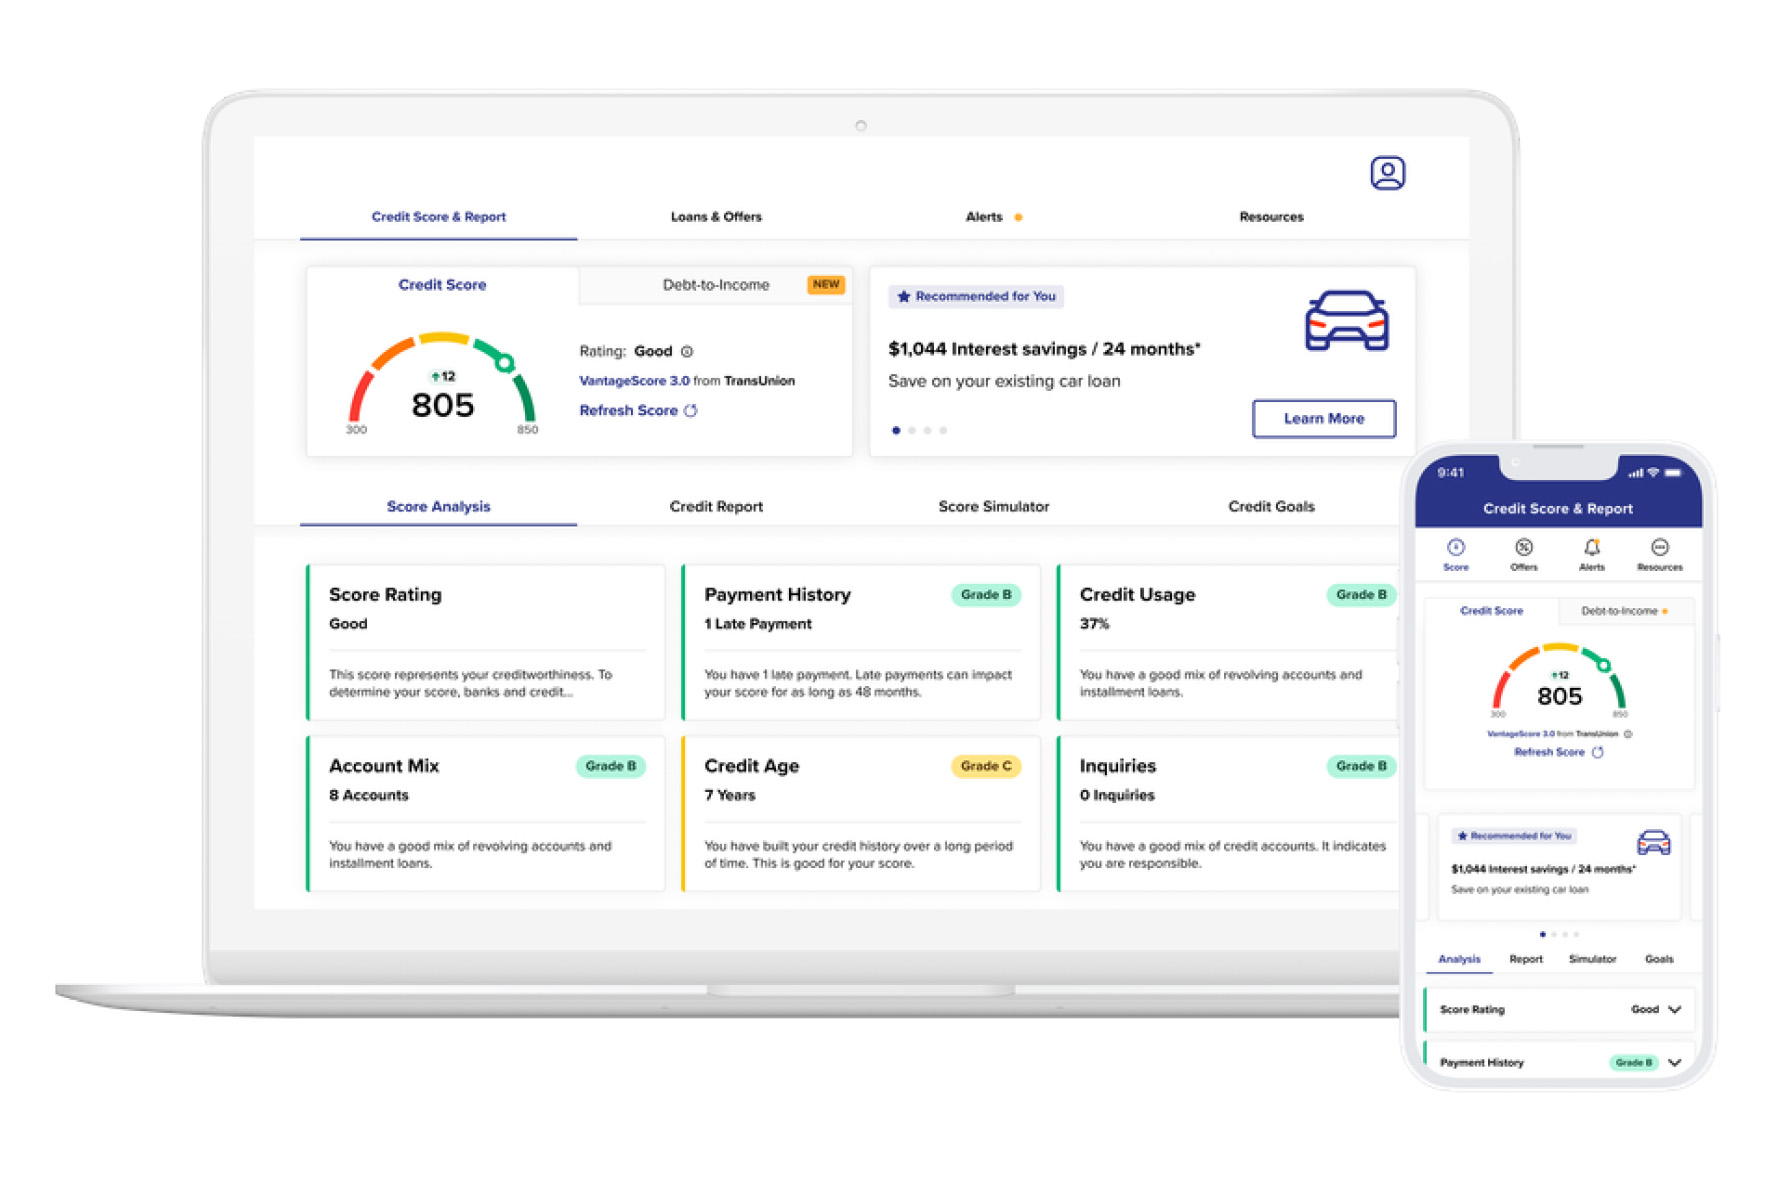Tap the $1,044 Interest savings text on phone
The height and width of the screenshot is (1184, 1776).
[1543, 869]
